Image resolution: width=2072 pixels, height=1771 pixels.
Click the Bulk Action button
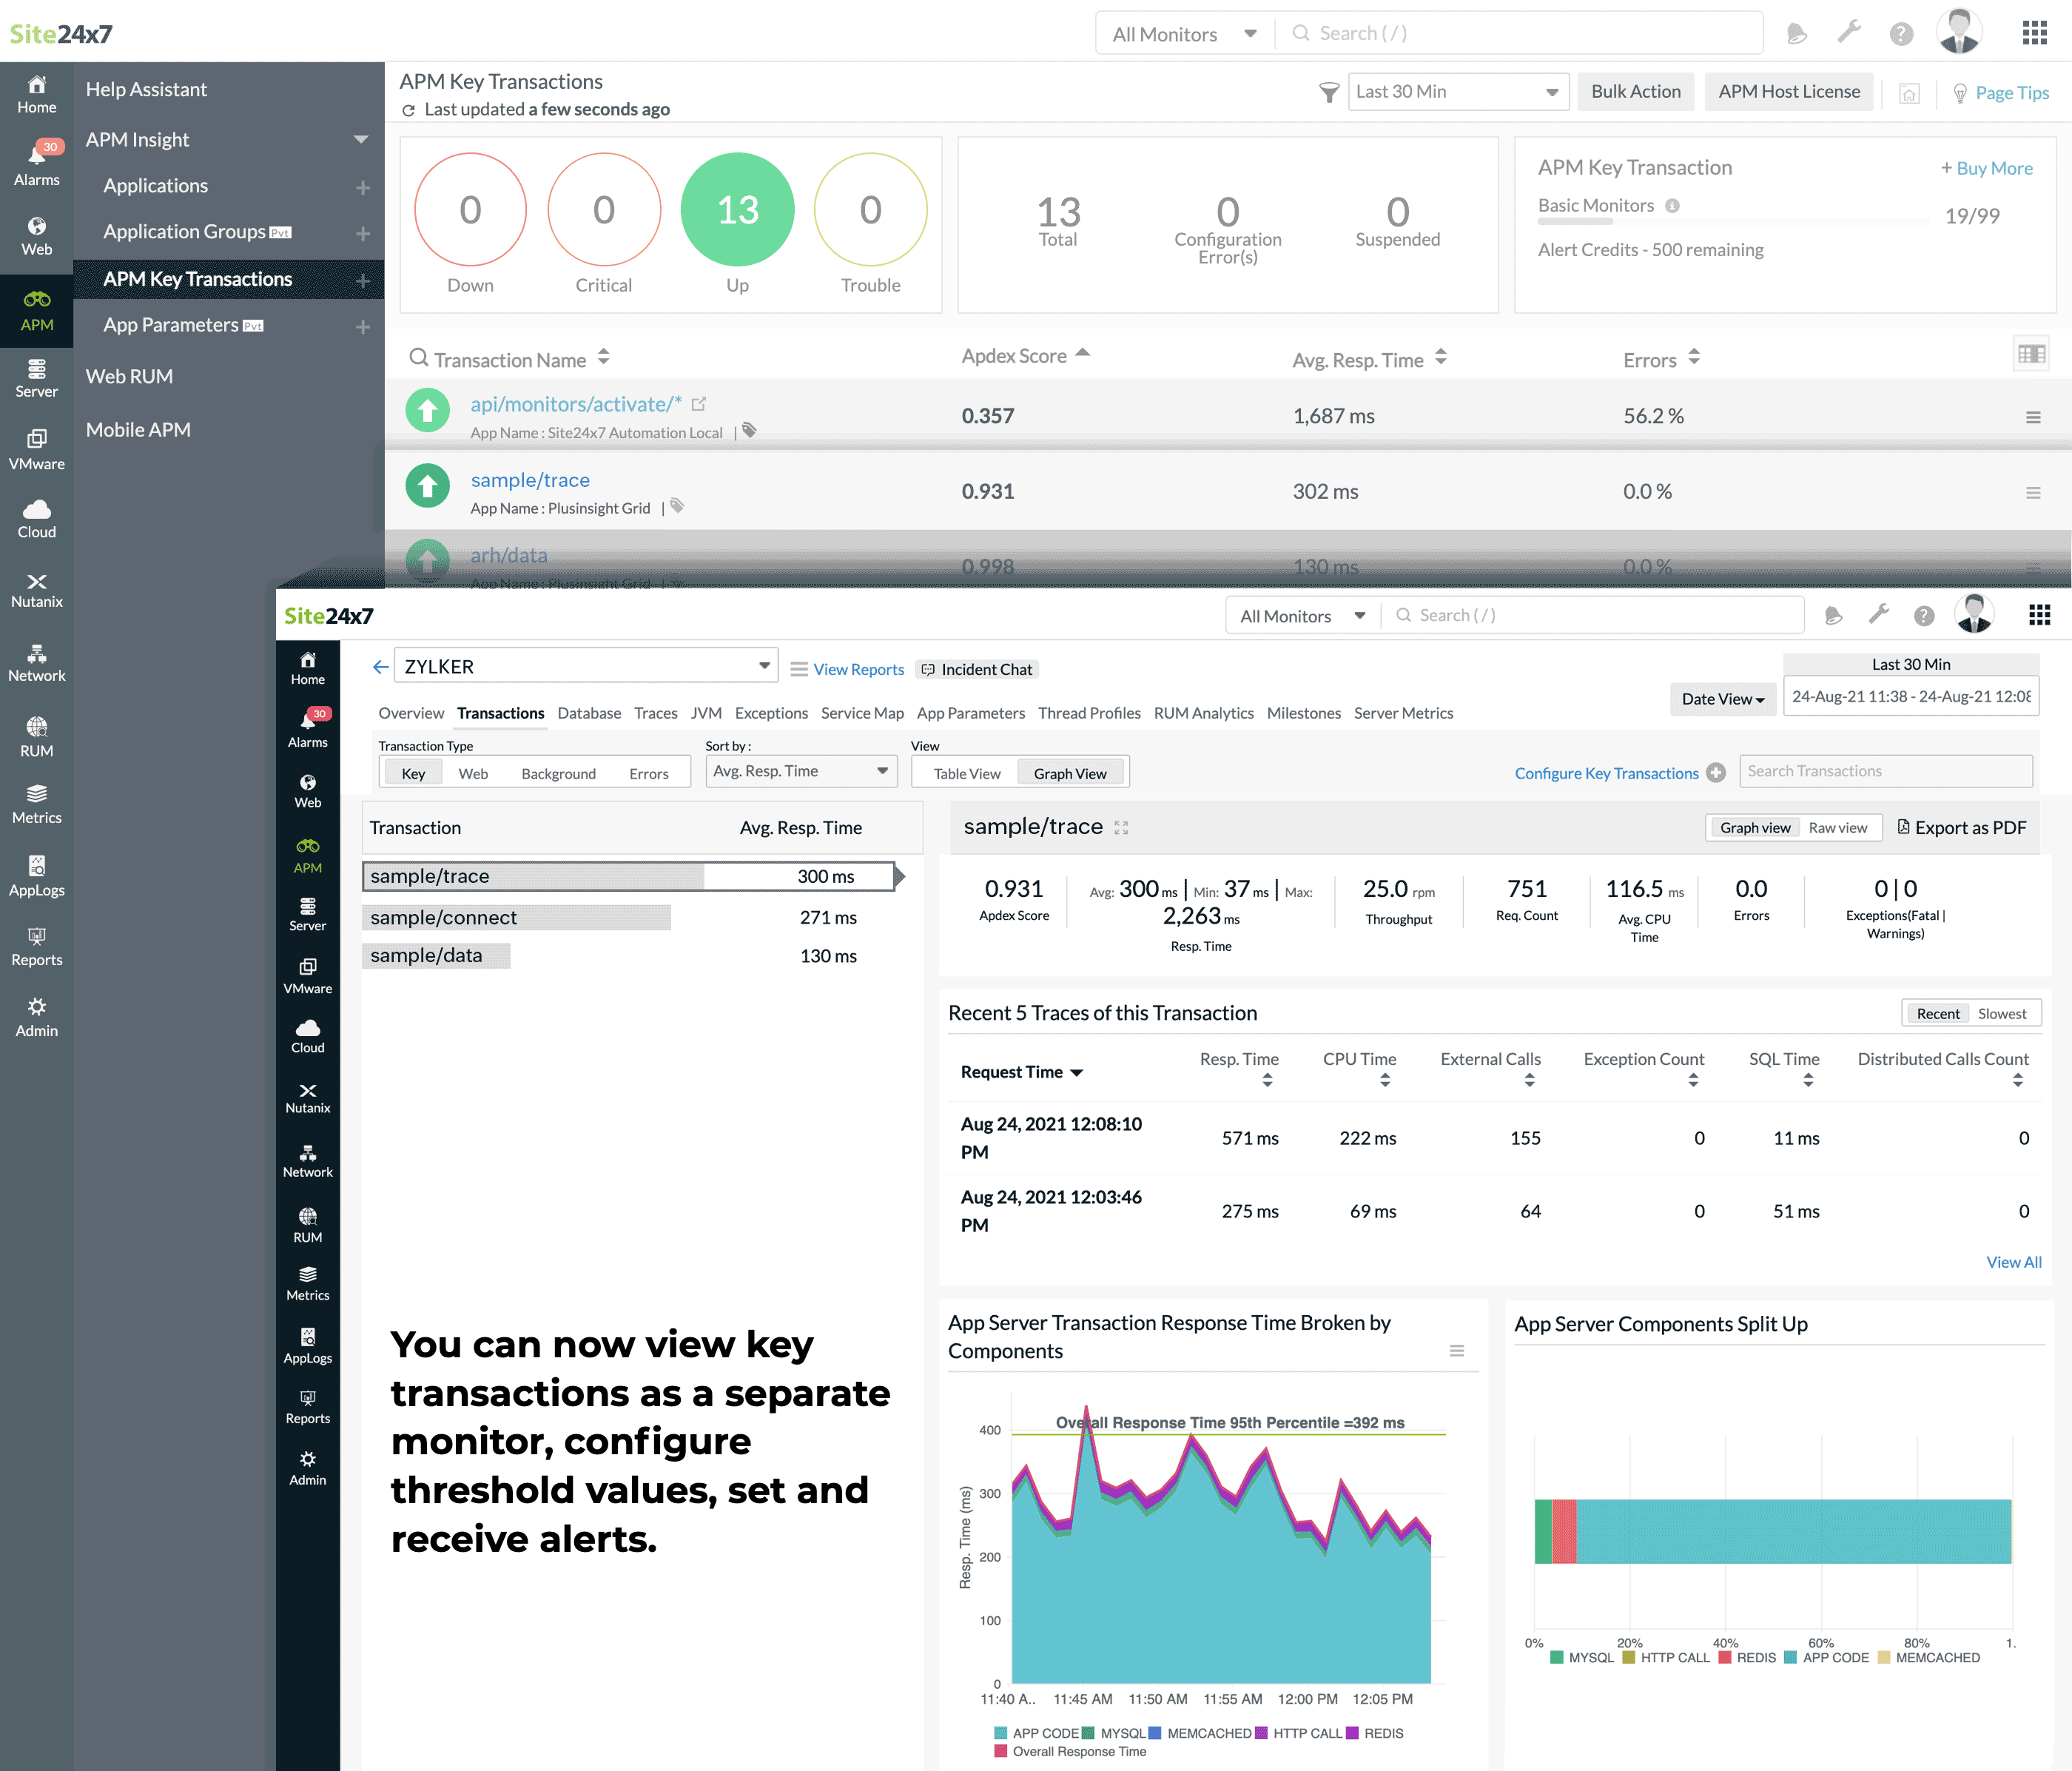[1635, 92]
